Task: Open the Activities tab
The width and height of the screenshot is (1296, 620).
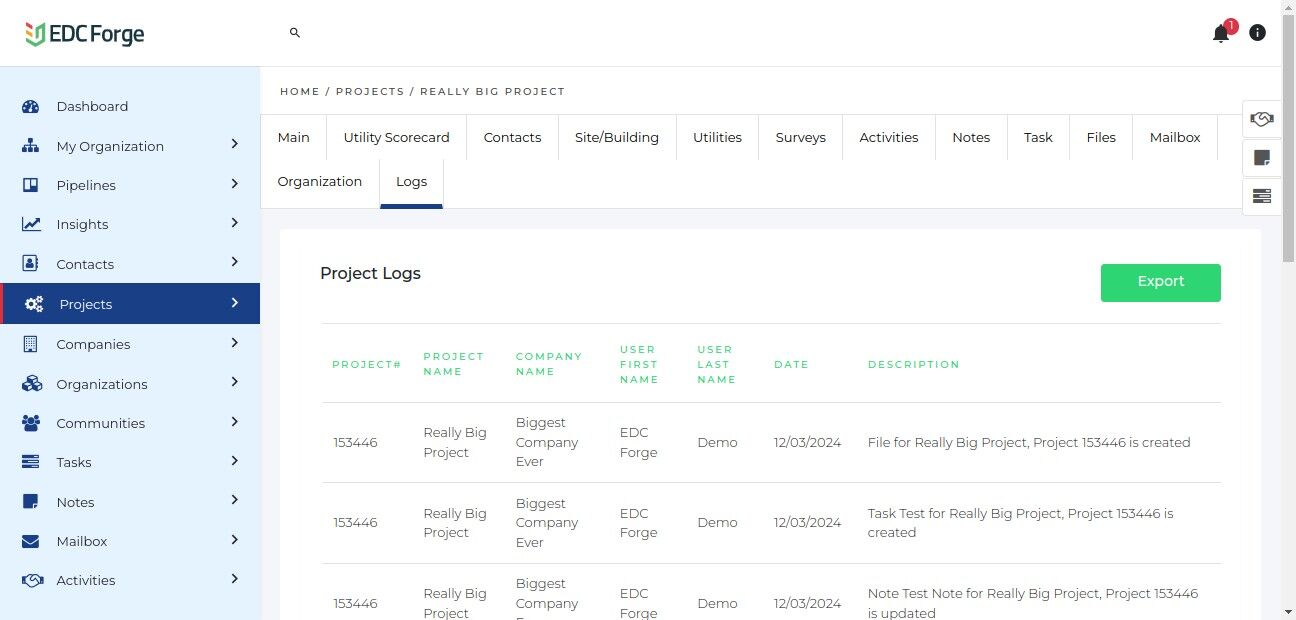Action: tap(889, 137)
